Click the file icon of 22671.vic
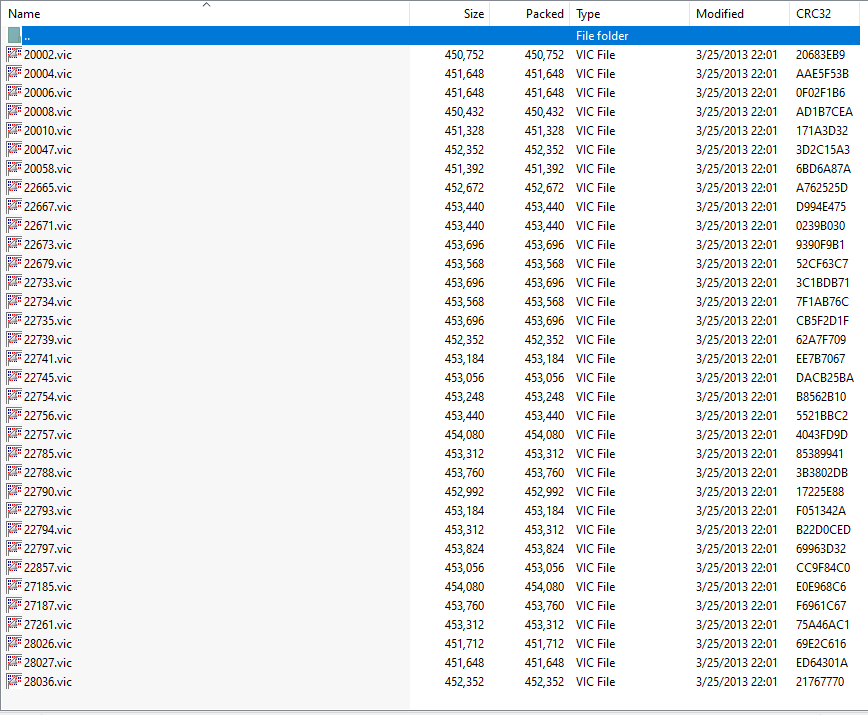 click(x=14, y=225)
